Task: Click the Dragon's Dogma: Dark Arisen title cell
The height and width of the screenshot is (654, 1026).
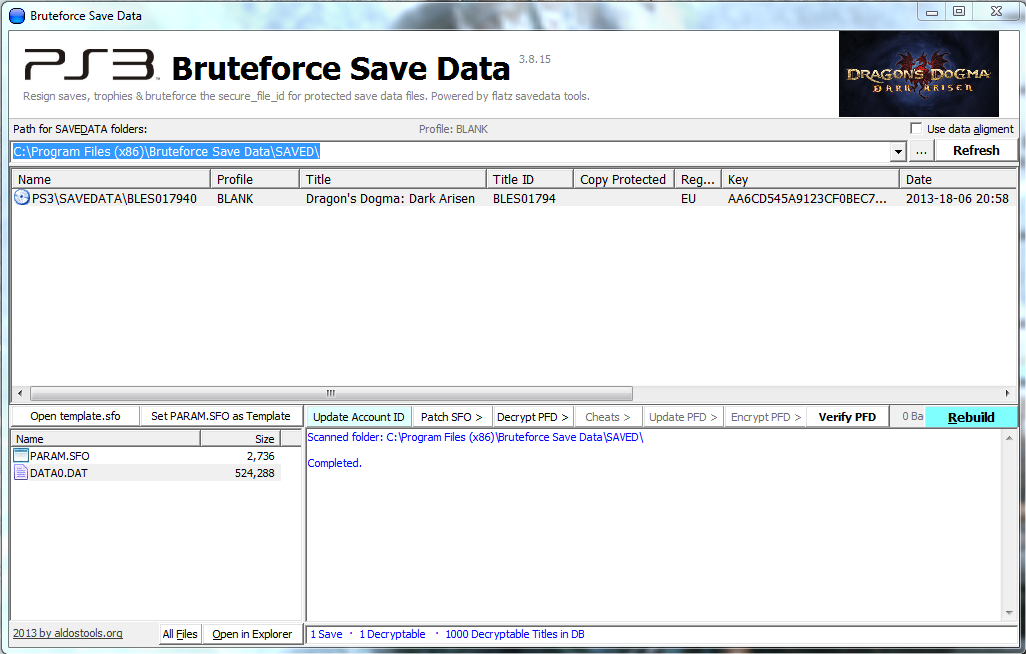Action: [x=390, y=198]
